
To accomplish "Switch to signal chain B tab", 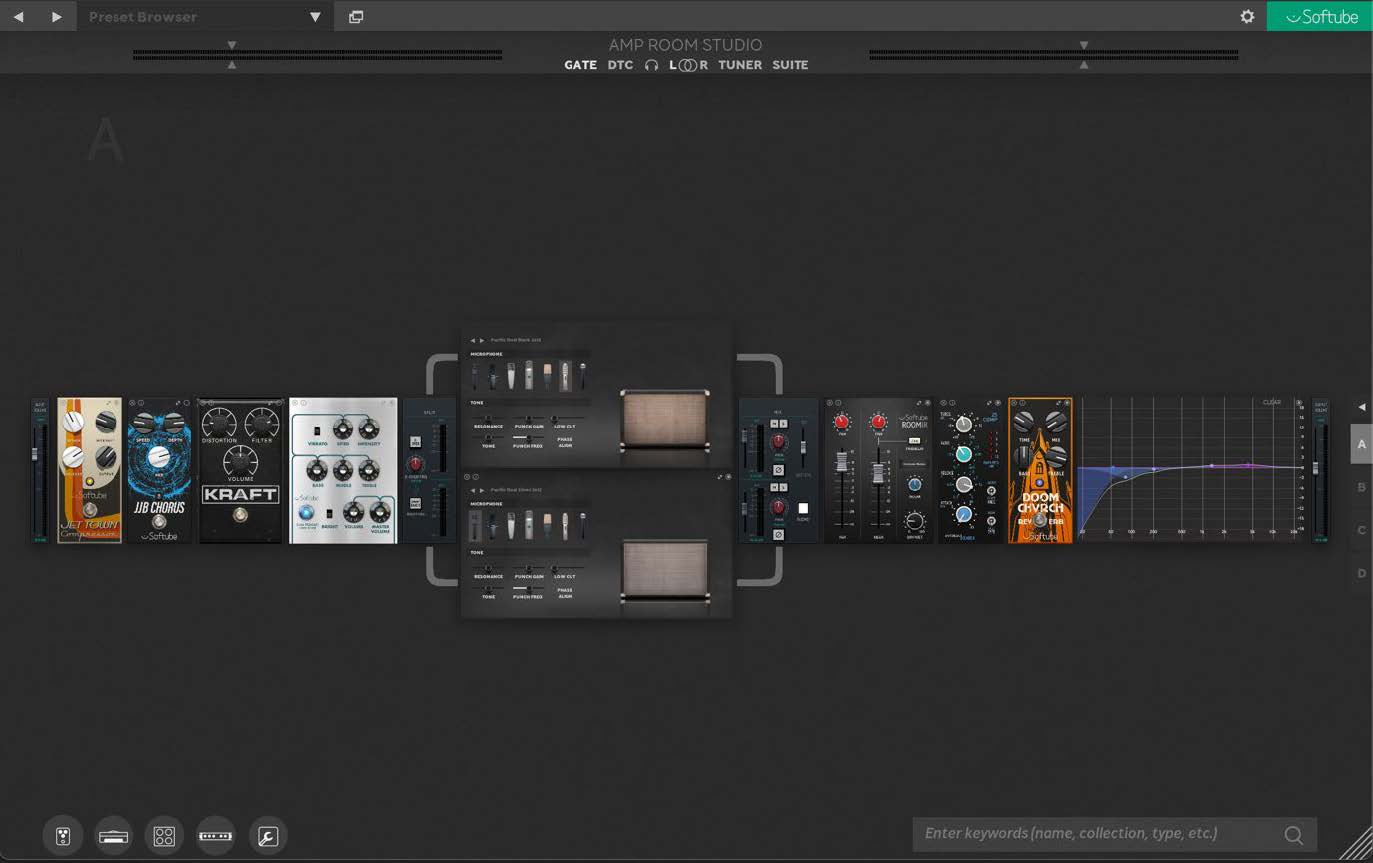I will tap(1361, 487).
